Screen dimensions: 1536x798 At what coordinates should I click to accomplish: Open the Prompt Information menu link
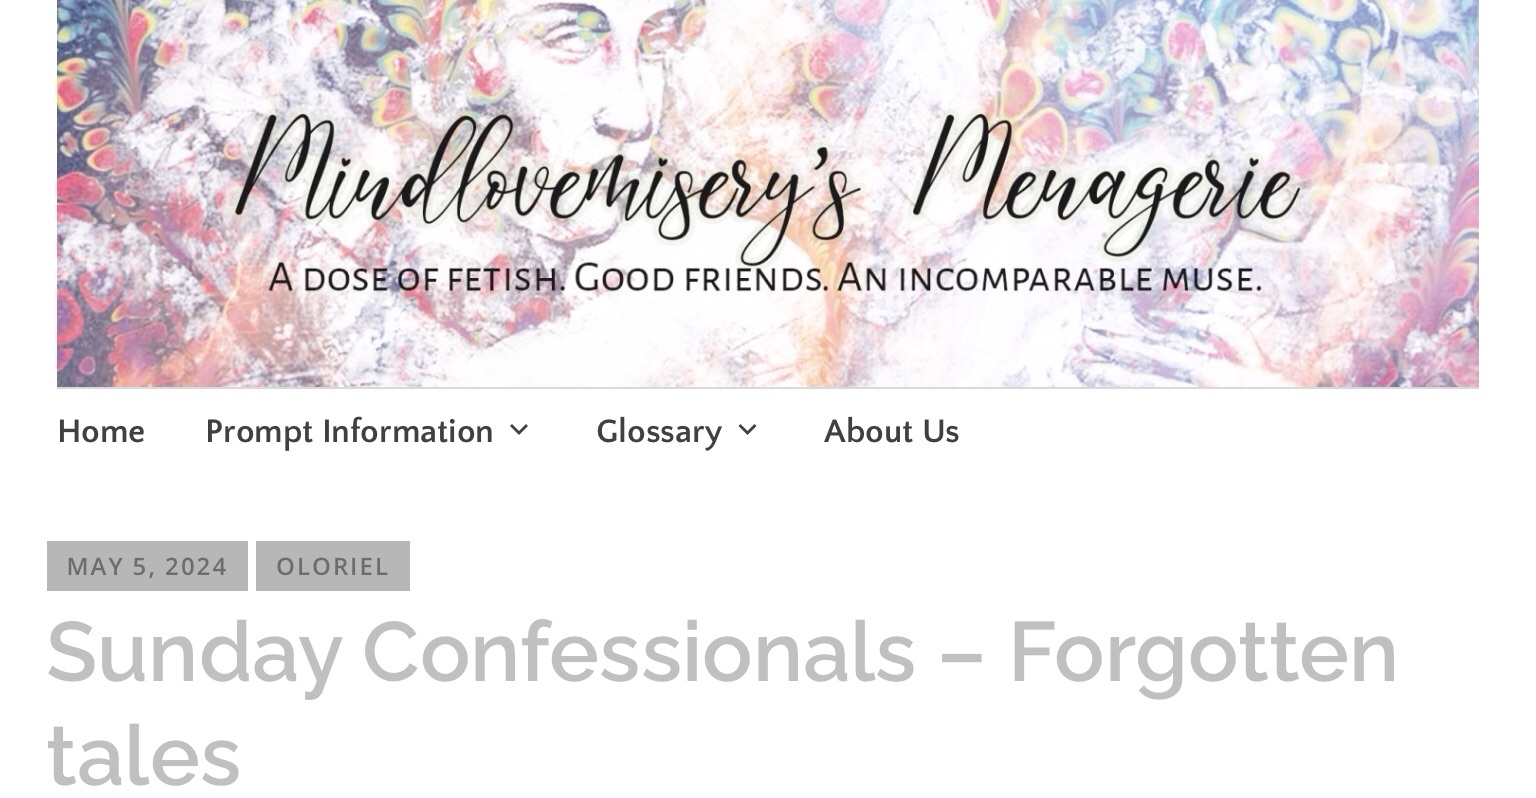click(x=349, y=432)
